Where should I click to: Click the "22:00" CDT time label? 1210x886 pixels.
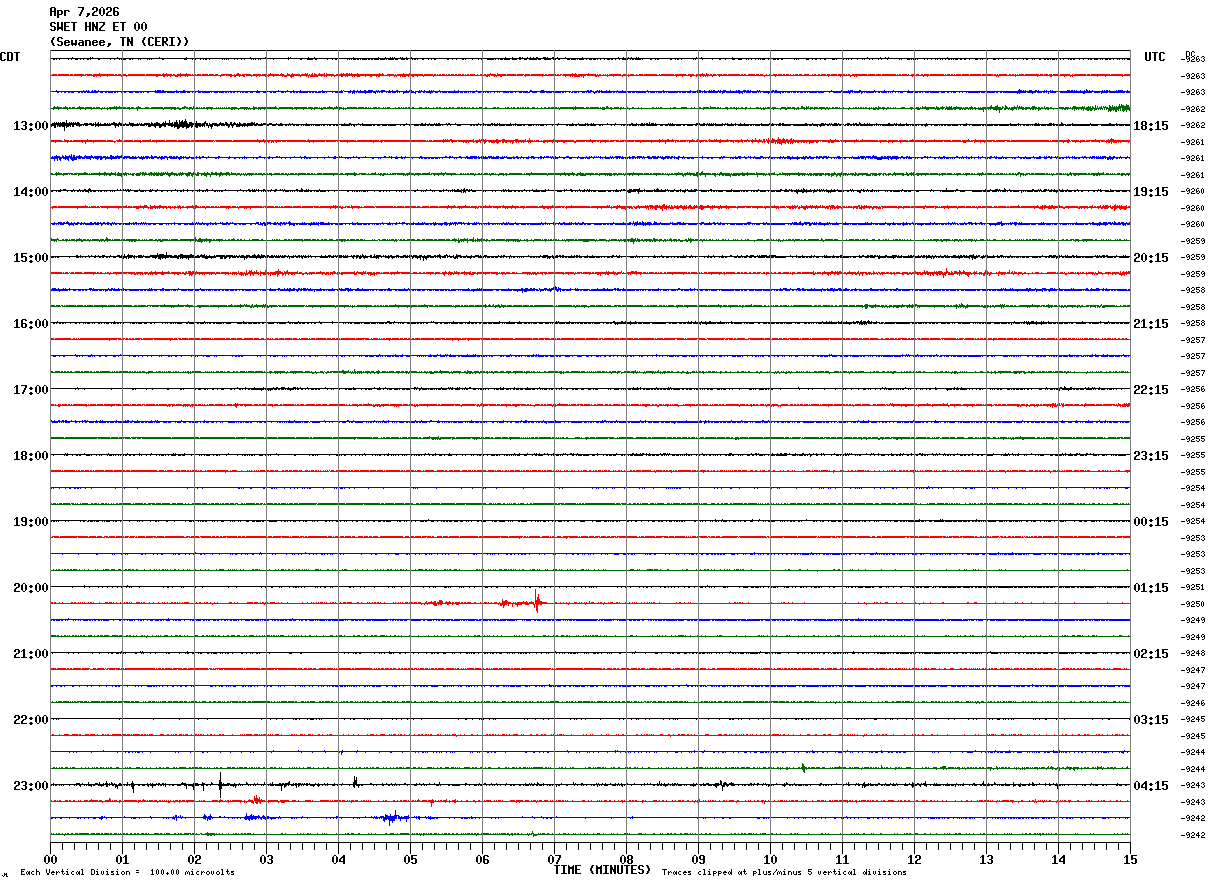(30, 720)
